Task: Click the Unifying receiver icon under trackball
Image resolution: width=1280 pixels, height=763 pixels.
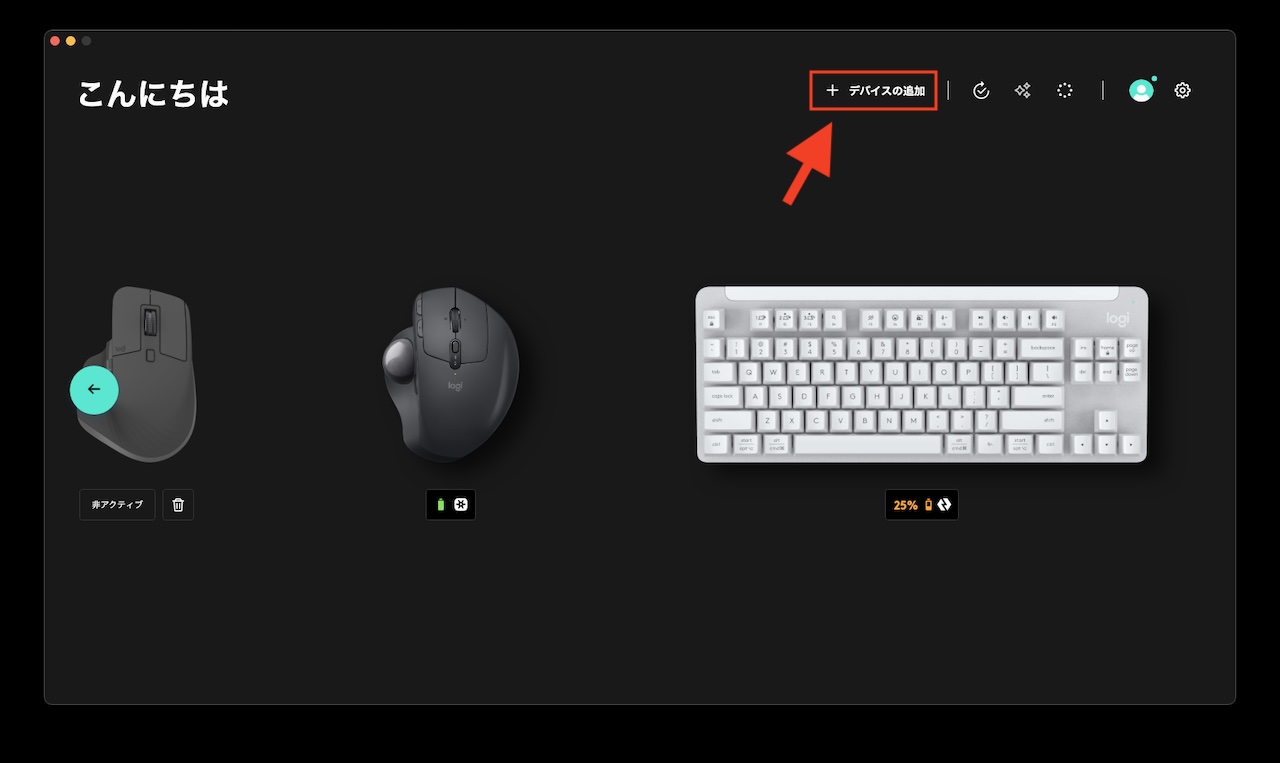Action: 461,505
